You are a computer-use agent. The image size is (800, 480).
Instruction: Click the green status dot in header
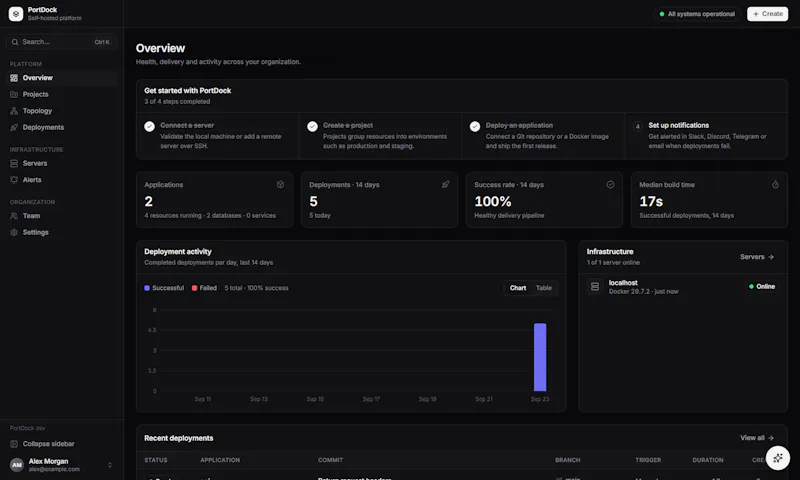[x=662, y=14]
